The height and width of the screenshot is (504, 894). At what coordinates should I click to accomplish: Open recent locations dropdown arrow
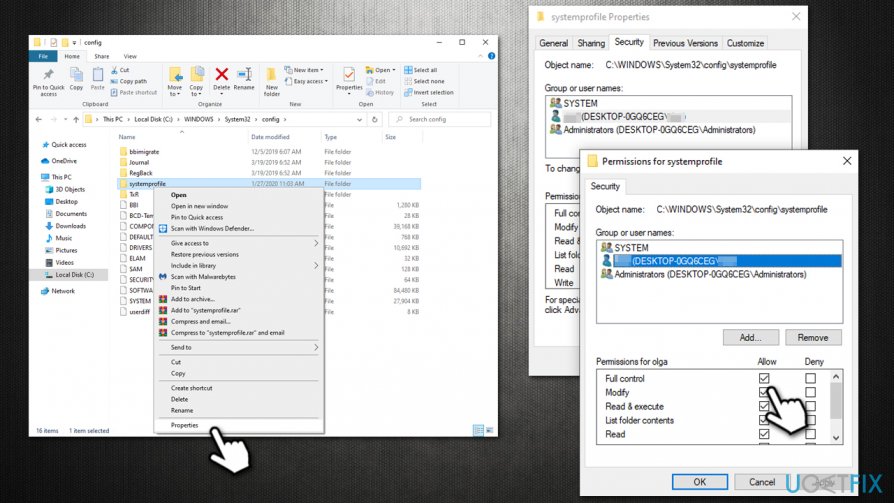pyautogui.click(x=66, y=119)
